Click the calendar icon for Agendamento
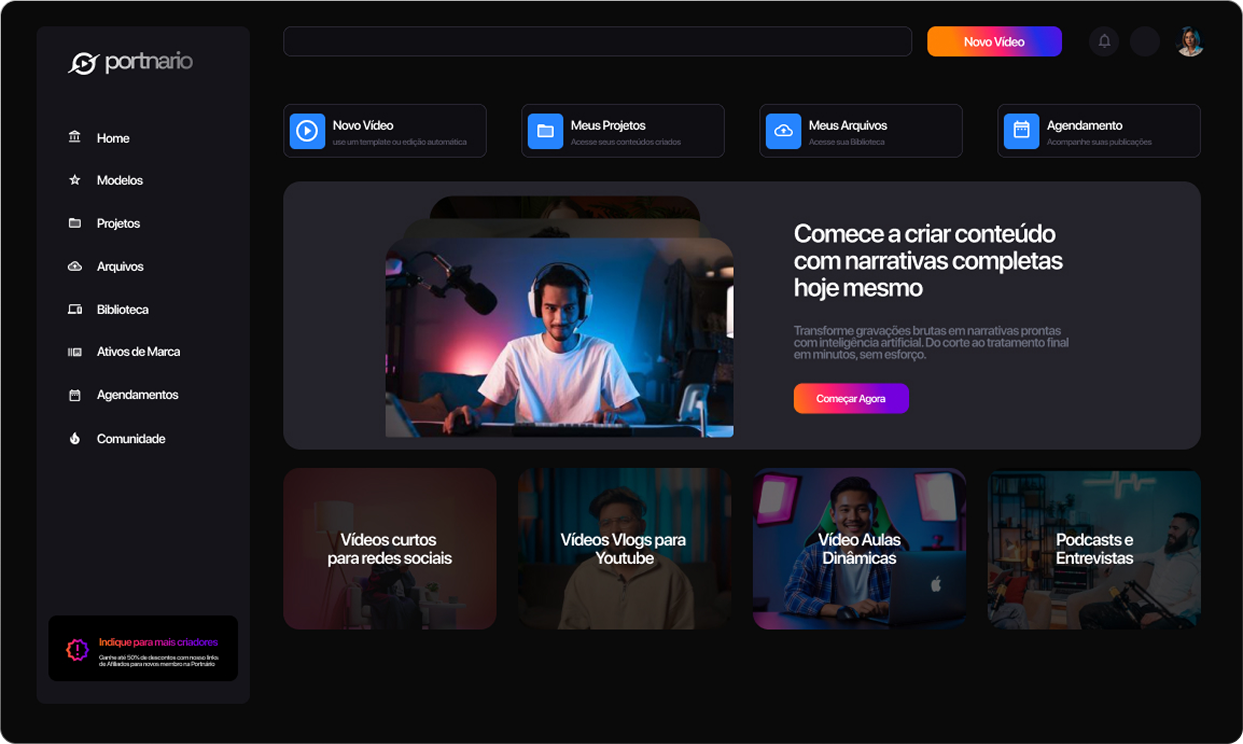Viewport: 1243px width, 744px height. (x=1021, y=131)
